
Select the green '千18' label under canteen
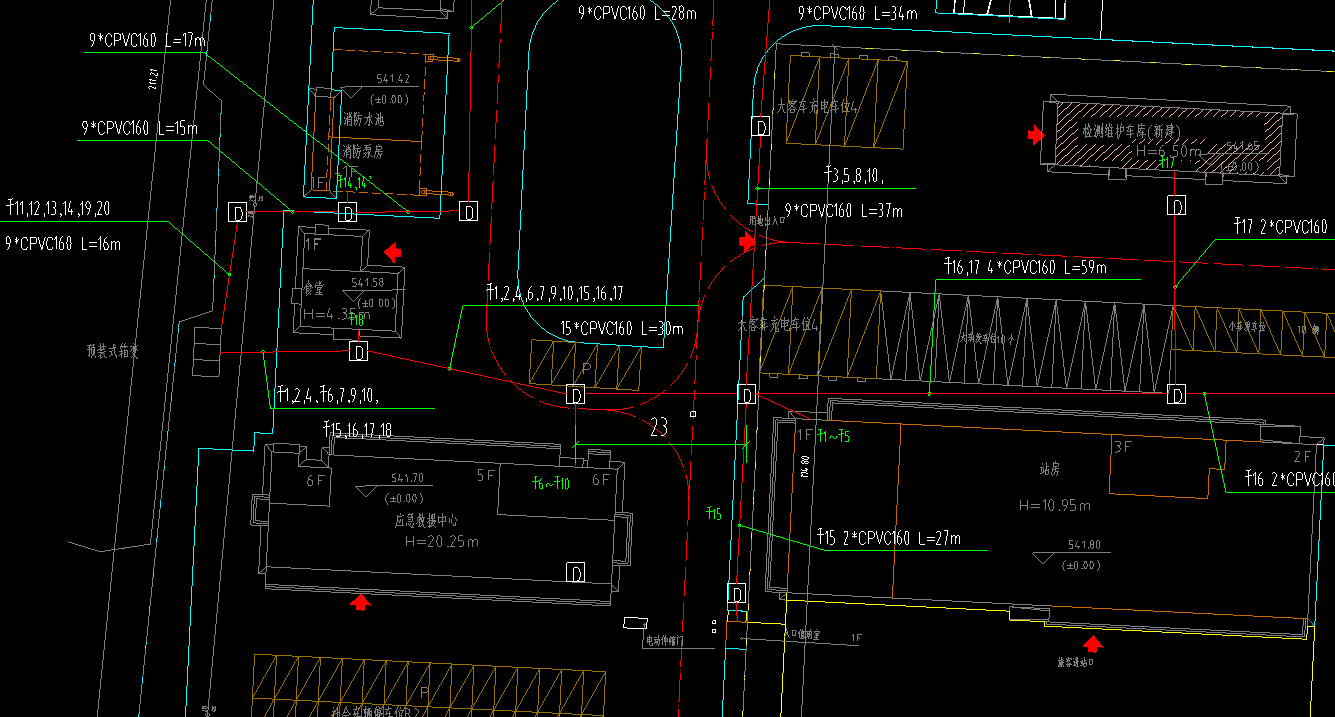pos(355,321)
